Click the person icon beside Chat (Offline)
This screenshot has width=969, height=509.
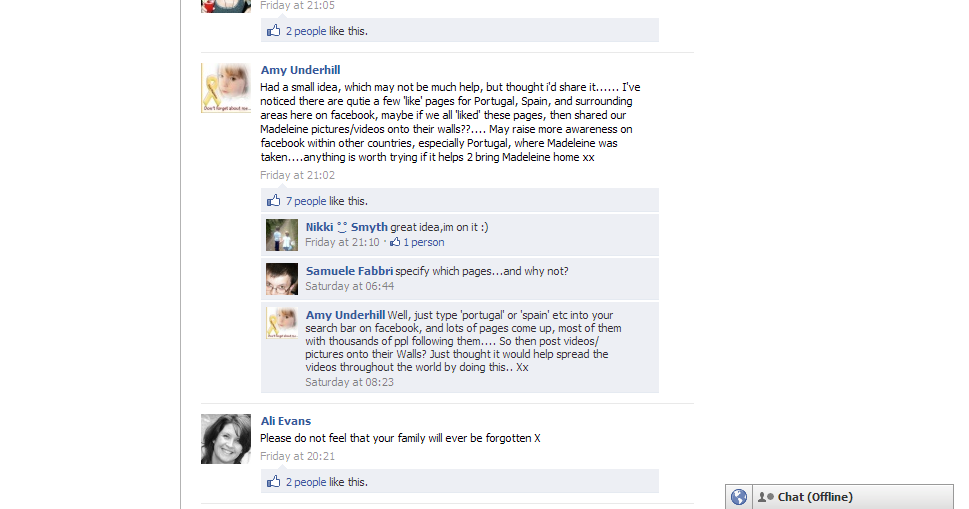point(766,497)
